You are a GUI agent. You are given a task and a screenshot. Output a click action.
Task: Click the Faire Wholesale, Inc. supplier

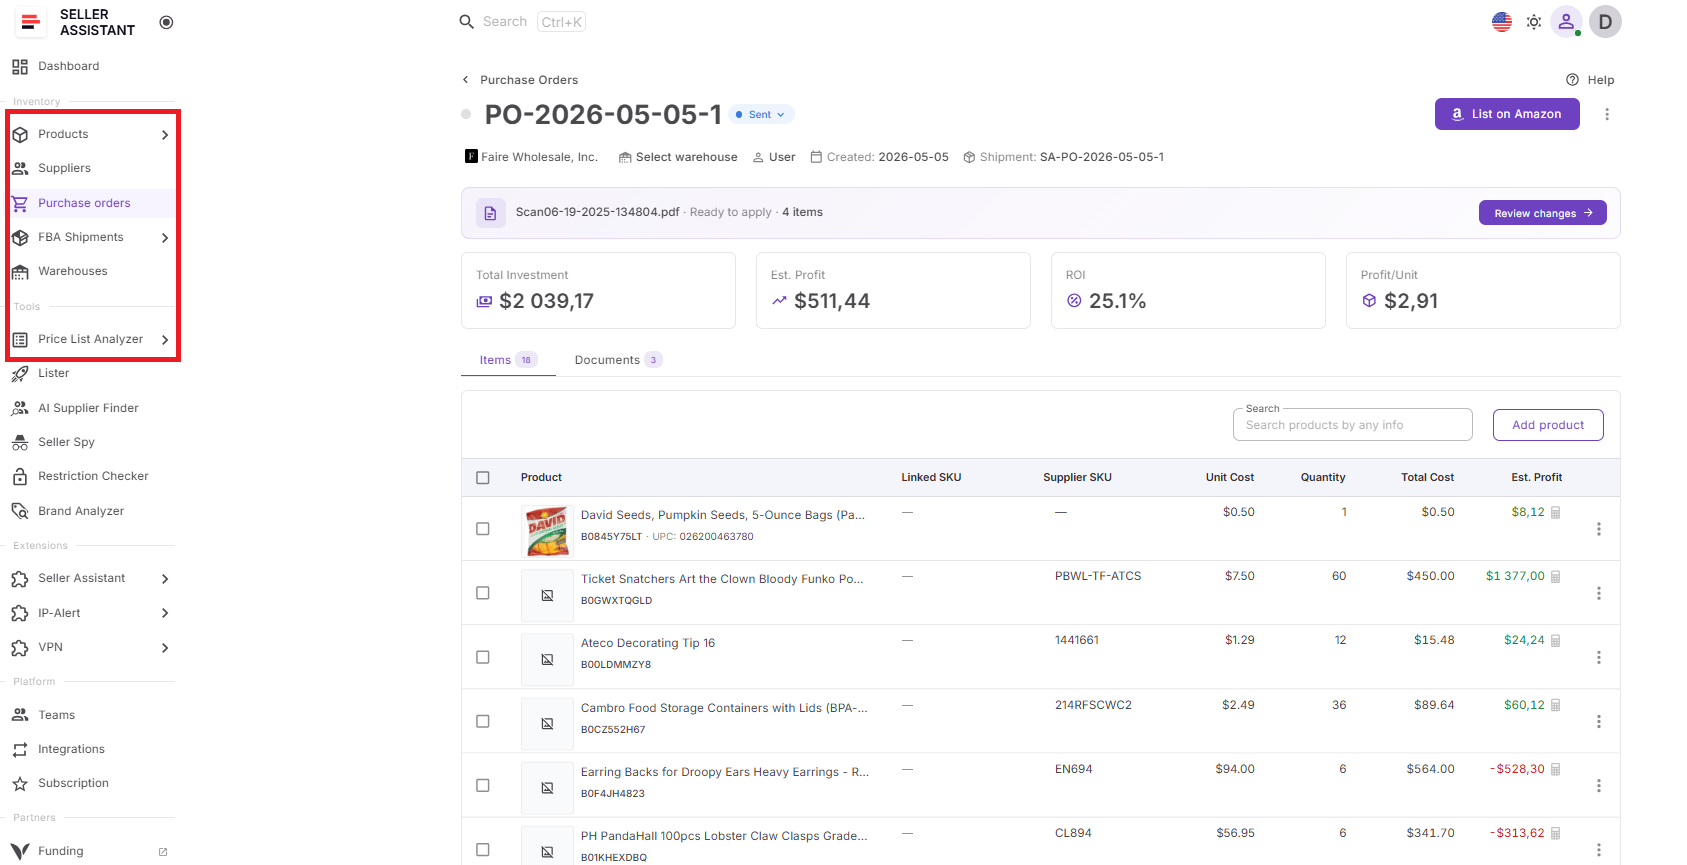click(531, 157)
